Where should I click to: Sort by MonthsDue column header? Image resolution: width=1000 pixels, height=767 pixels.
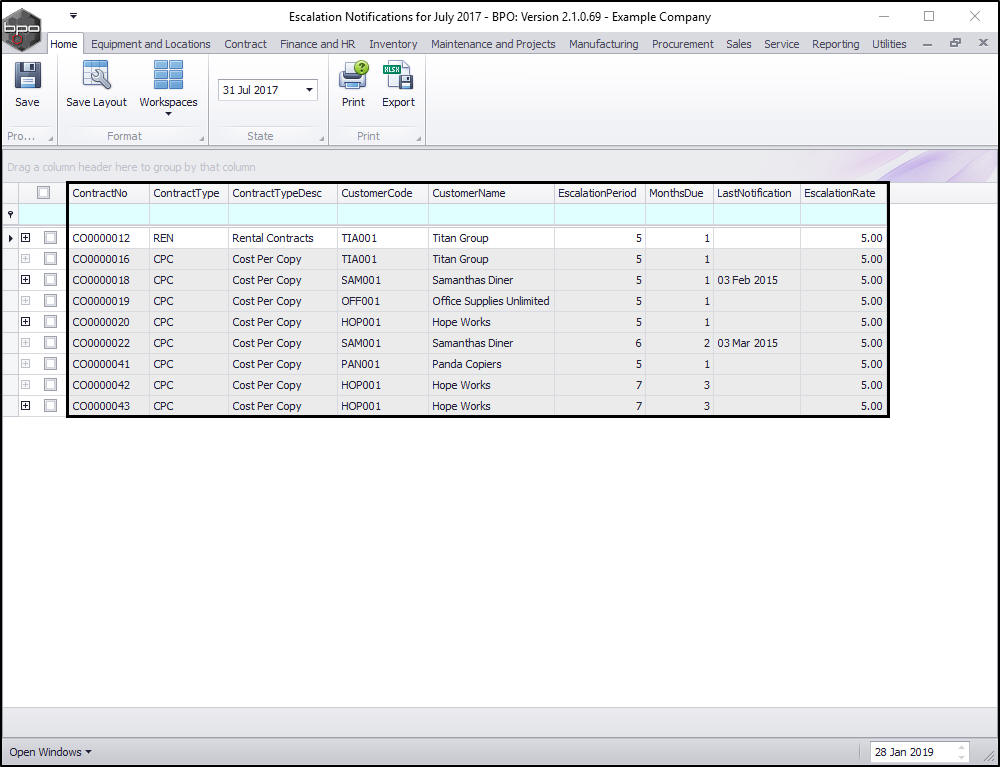click(679, 193)
